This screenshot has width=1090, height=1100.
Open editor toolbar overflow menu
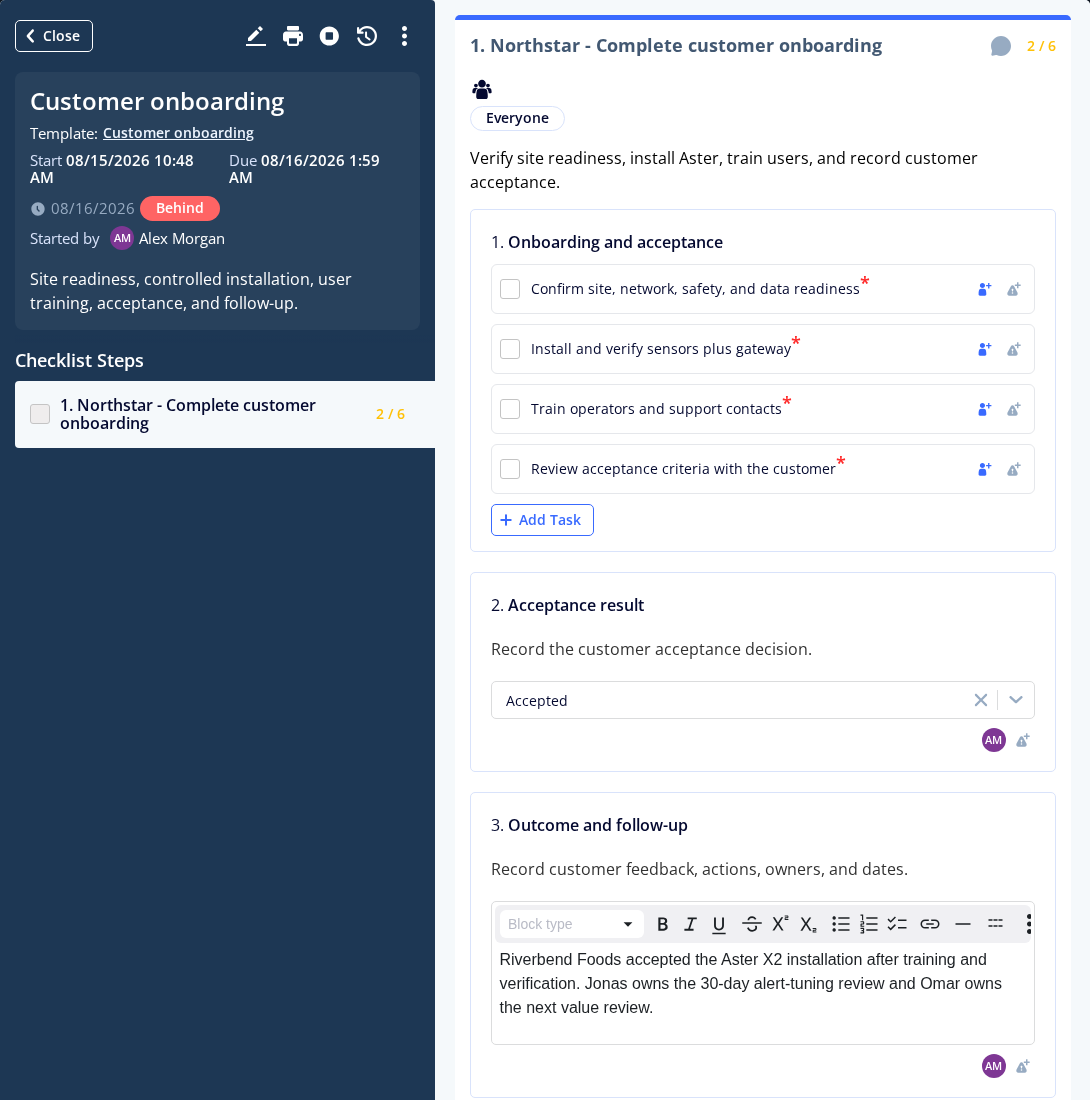[1028, 924]
